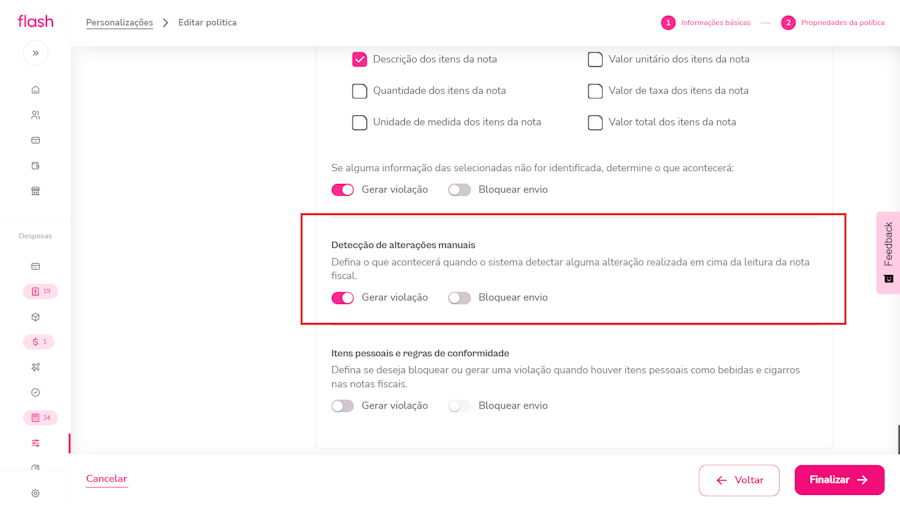The height and width of the screenshot is (506, 900).
Task: Toggle 'Gerar violação' under Detecção de alterações manuais
Action: (x=343, y=298)
